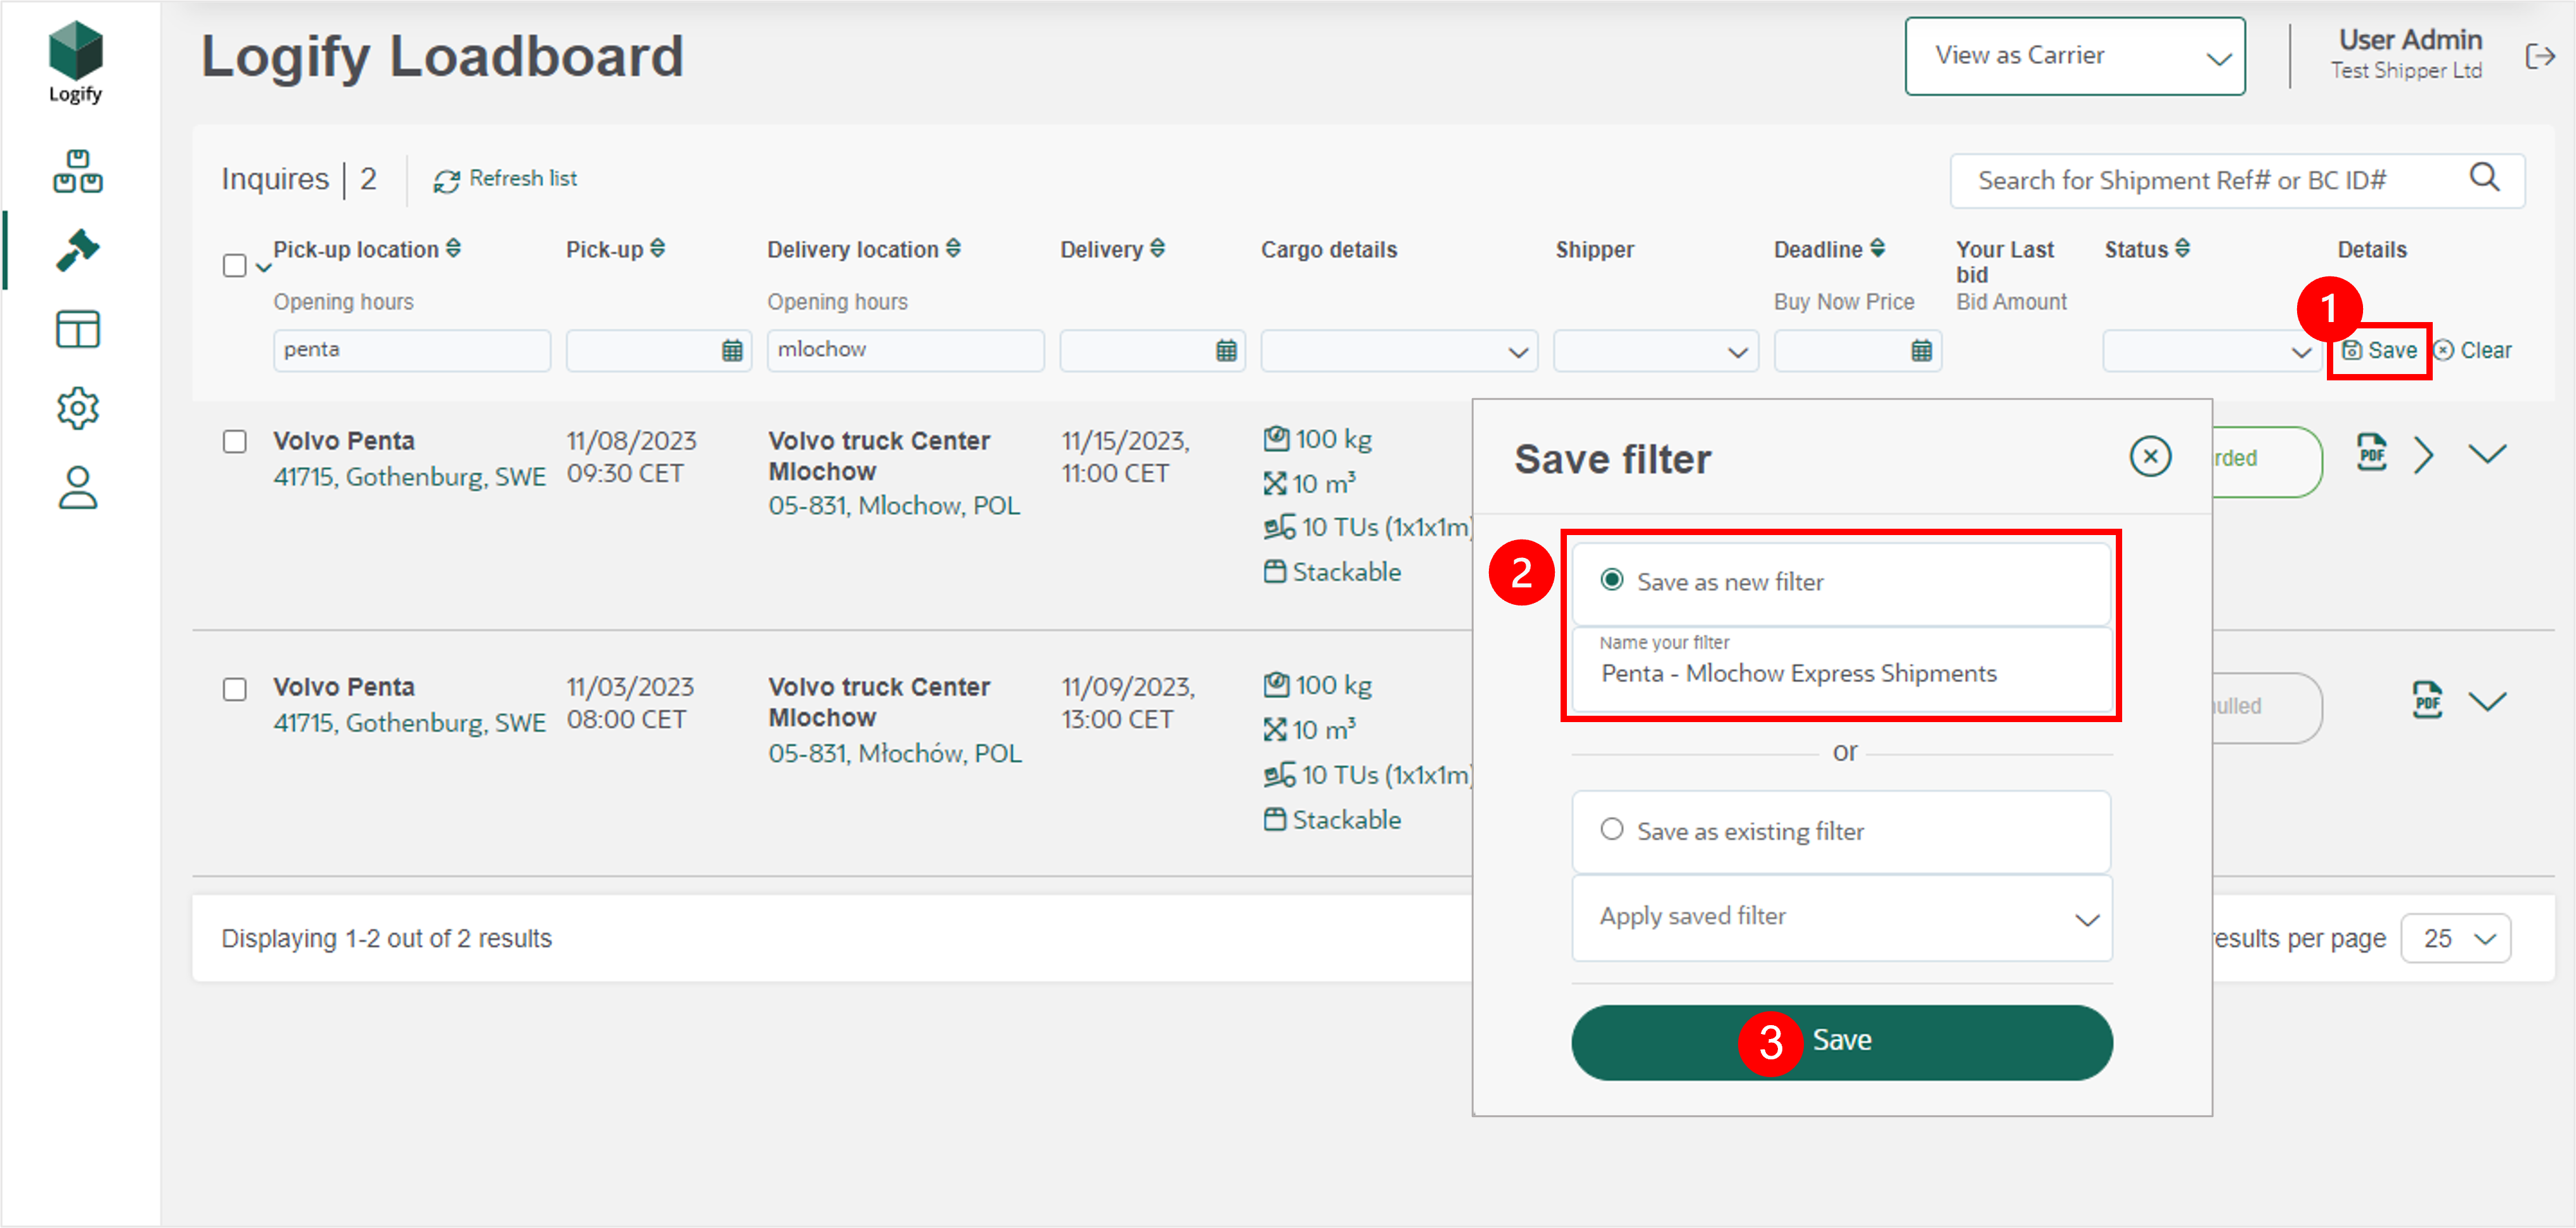Click the pick-up location filter 'penta'

(411, 351)
